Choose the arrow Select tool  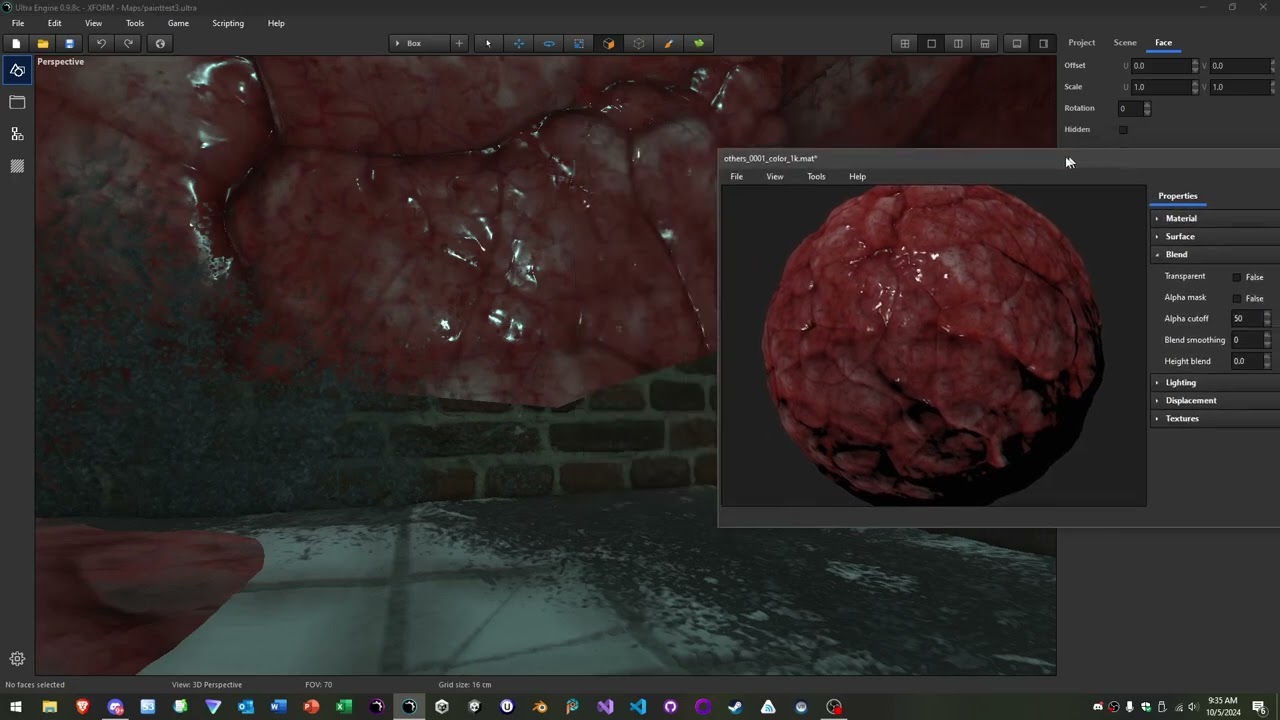coord(488,43)
